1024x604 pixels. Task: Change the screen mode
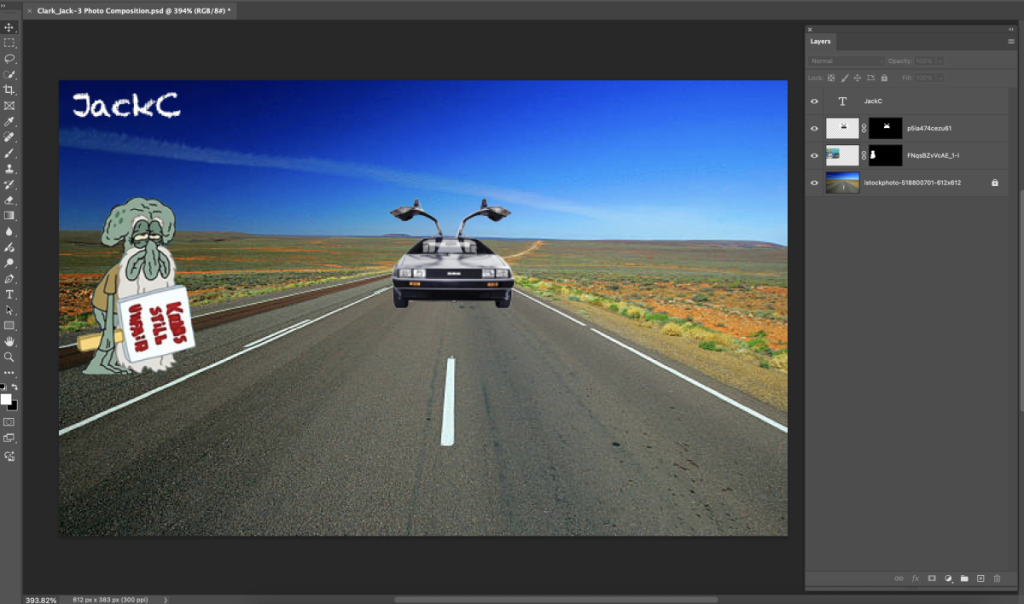(x=9, y=439)
